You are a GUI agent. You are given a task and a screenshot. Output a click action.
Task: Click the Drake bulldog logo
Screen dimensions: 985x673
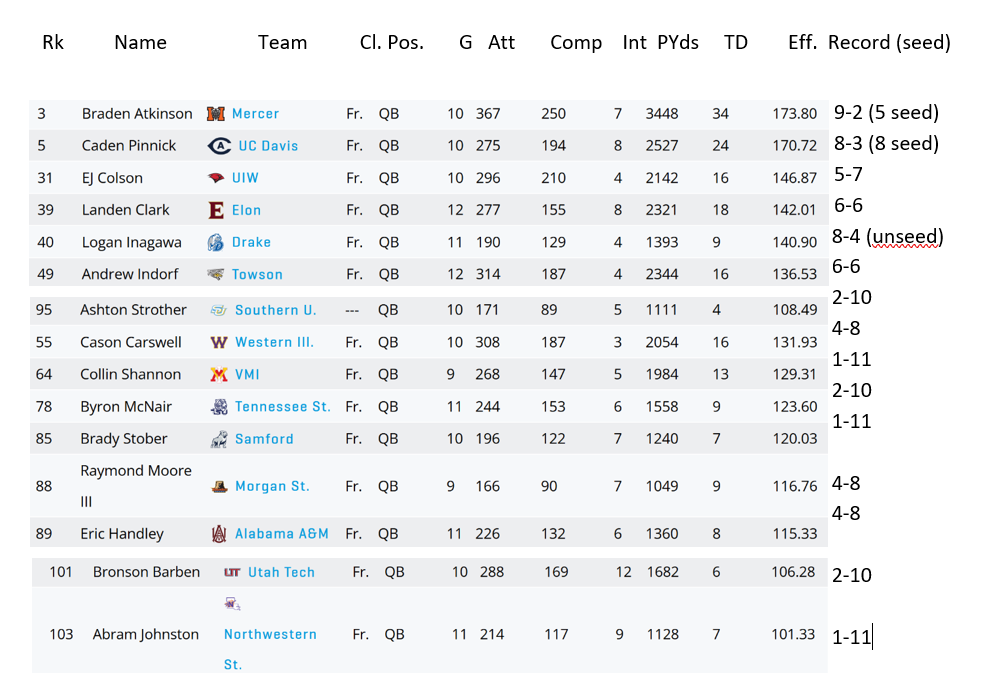pyautogui.click(x=215, y=242)
